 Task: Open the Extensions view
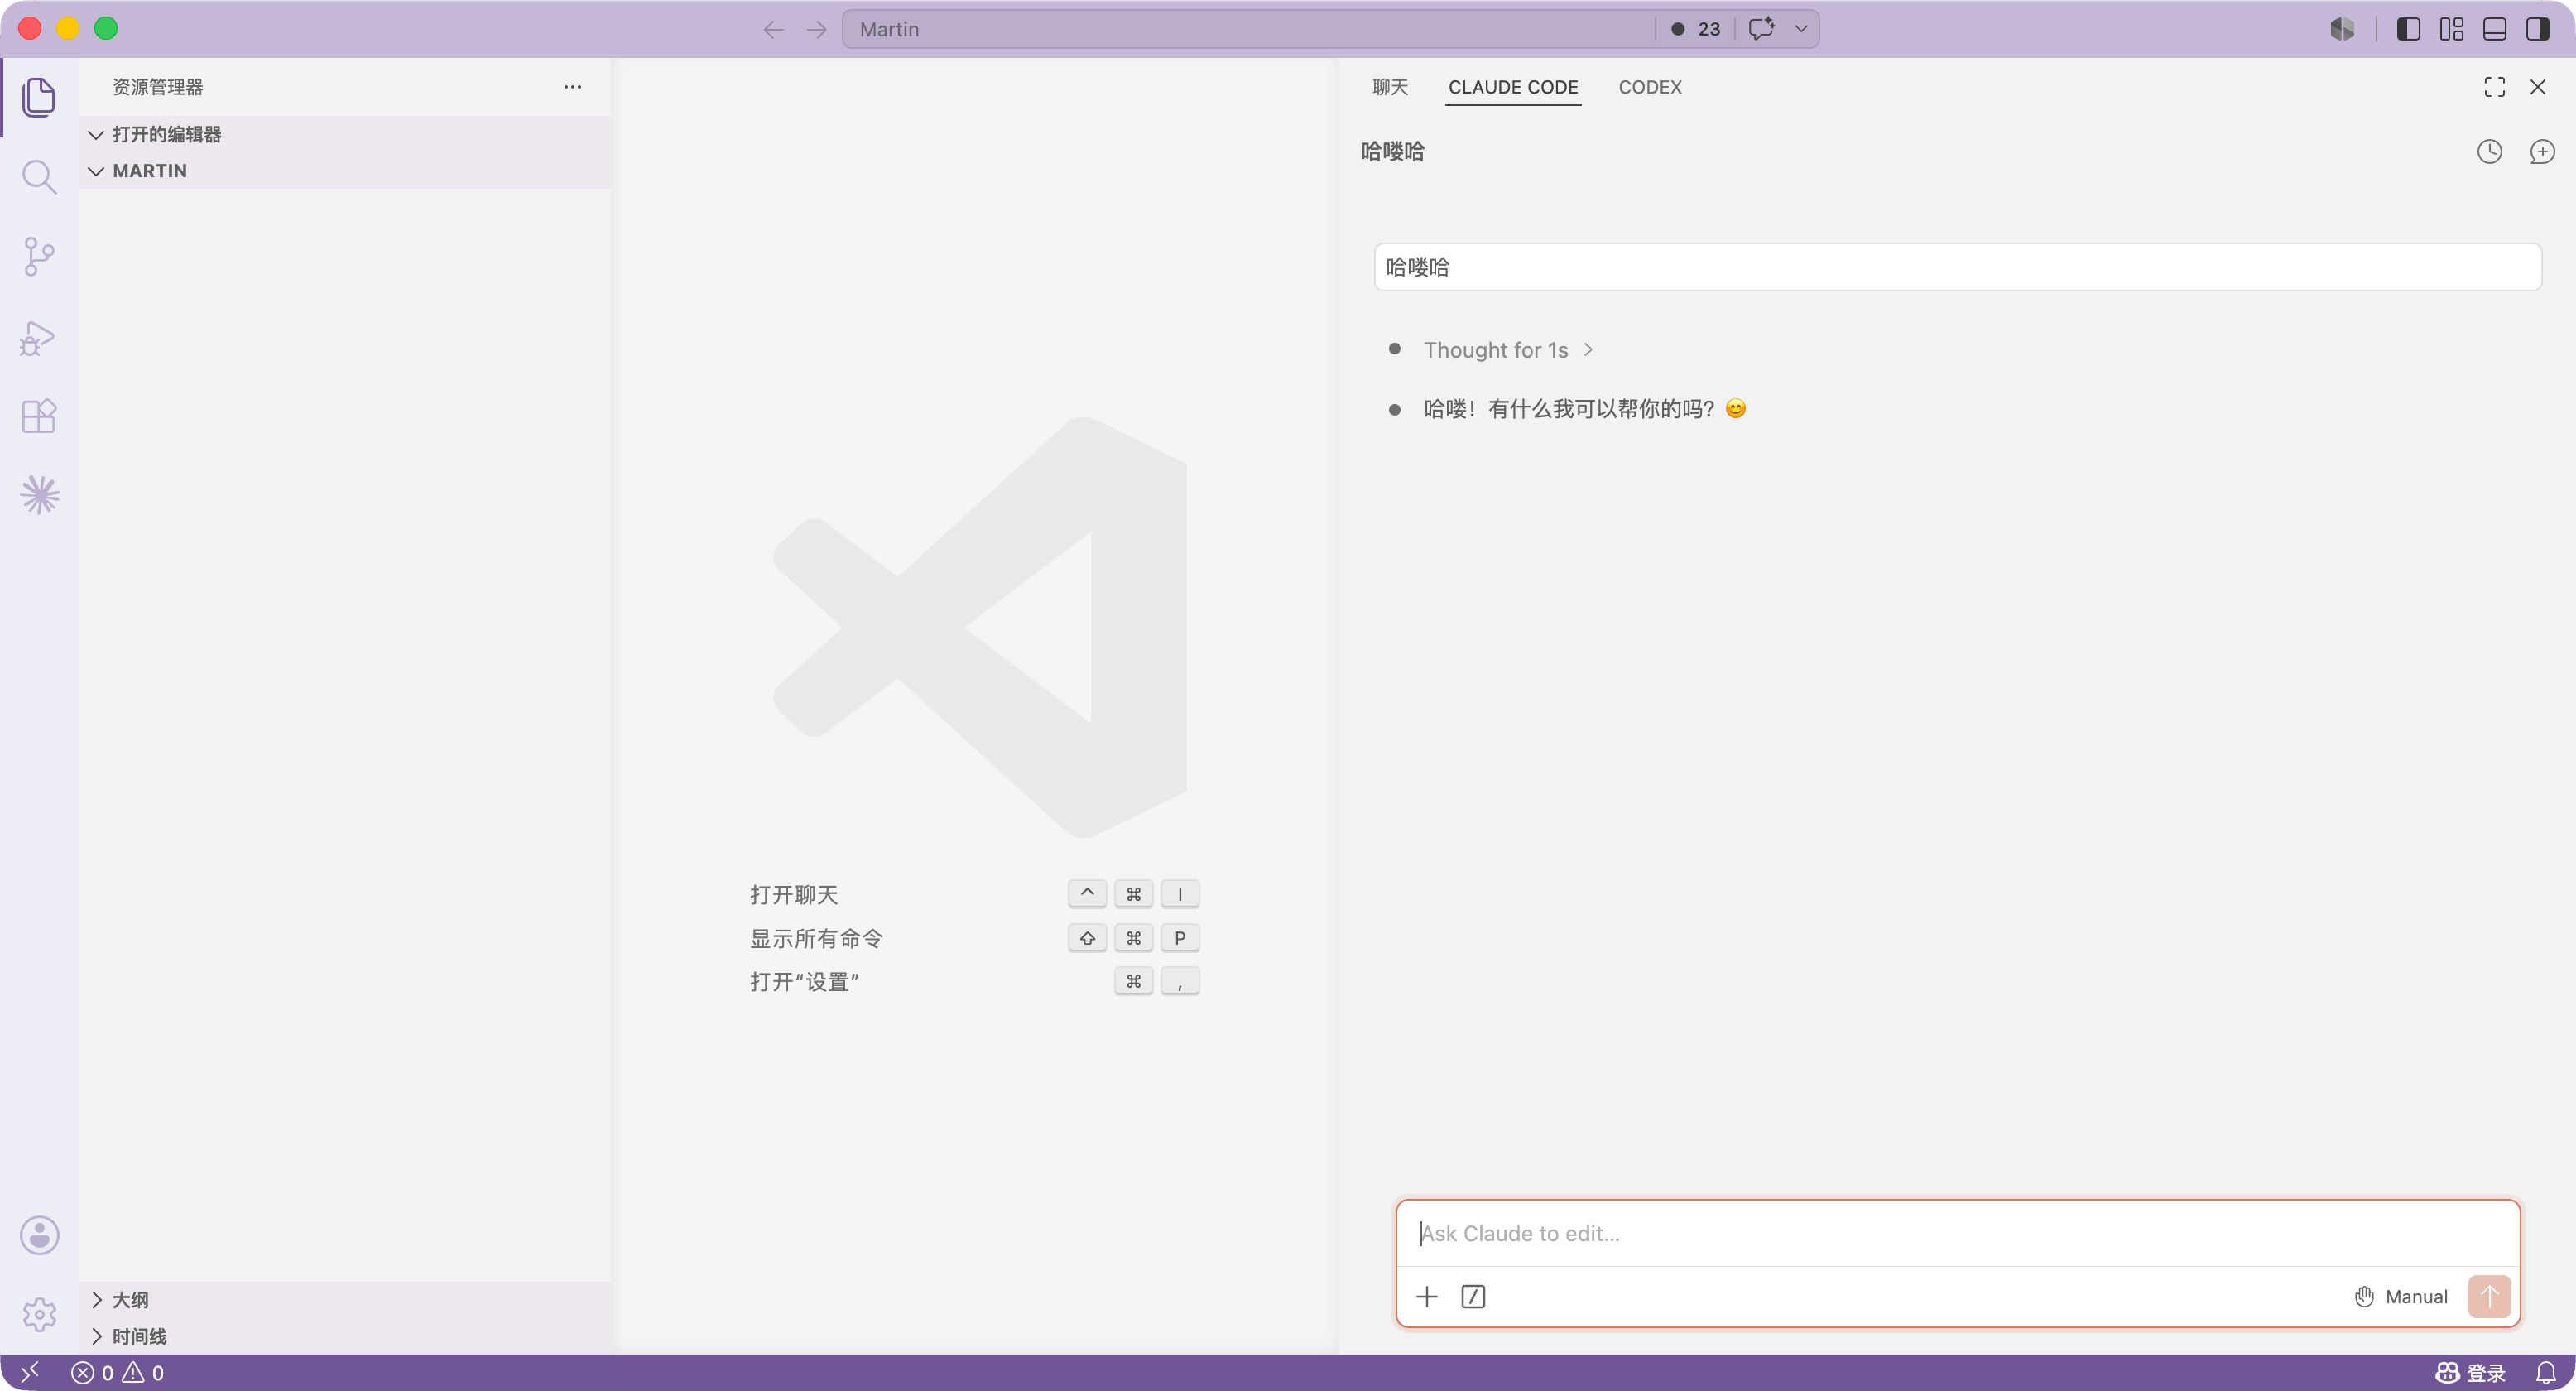click(x=39, y=416)
